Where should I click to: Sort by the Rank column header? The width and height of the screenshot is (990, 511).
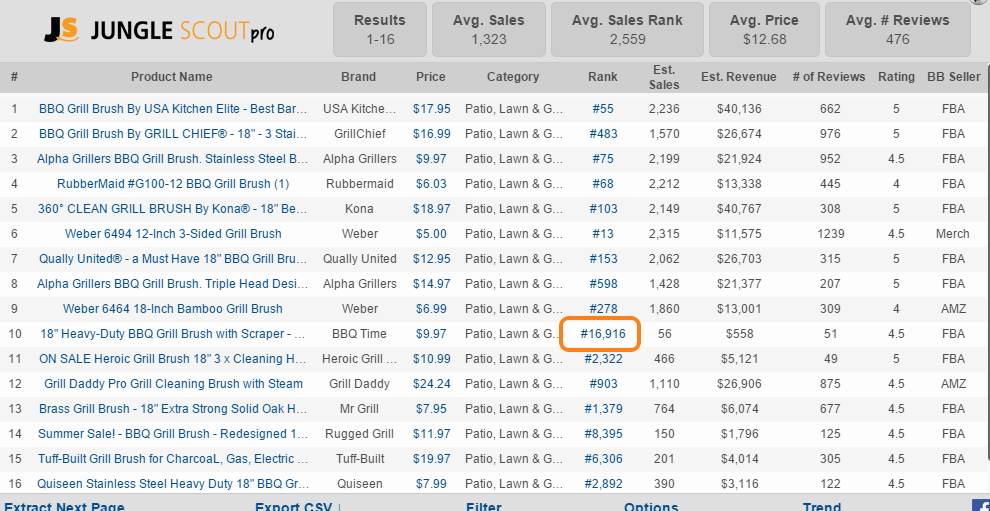point(603,77)
